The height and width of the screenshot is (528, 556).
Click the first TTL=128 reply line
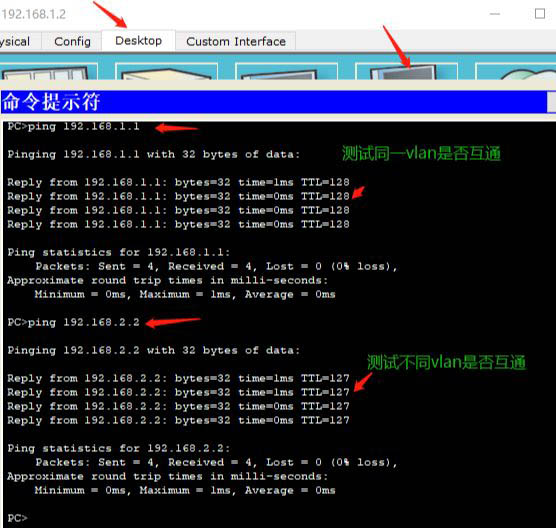(178, 182)
